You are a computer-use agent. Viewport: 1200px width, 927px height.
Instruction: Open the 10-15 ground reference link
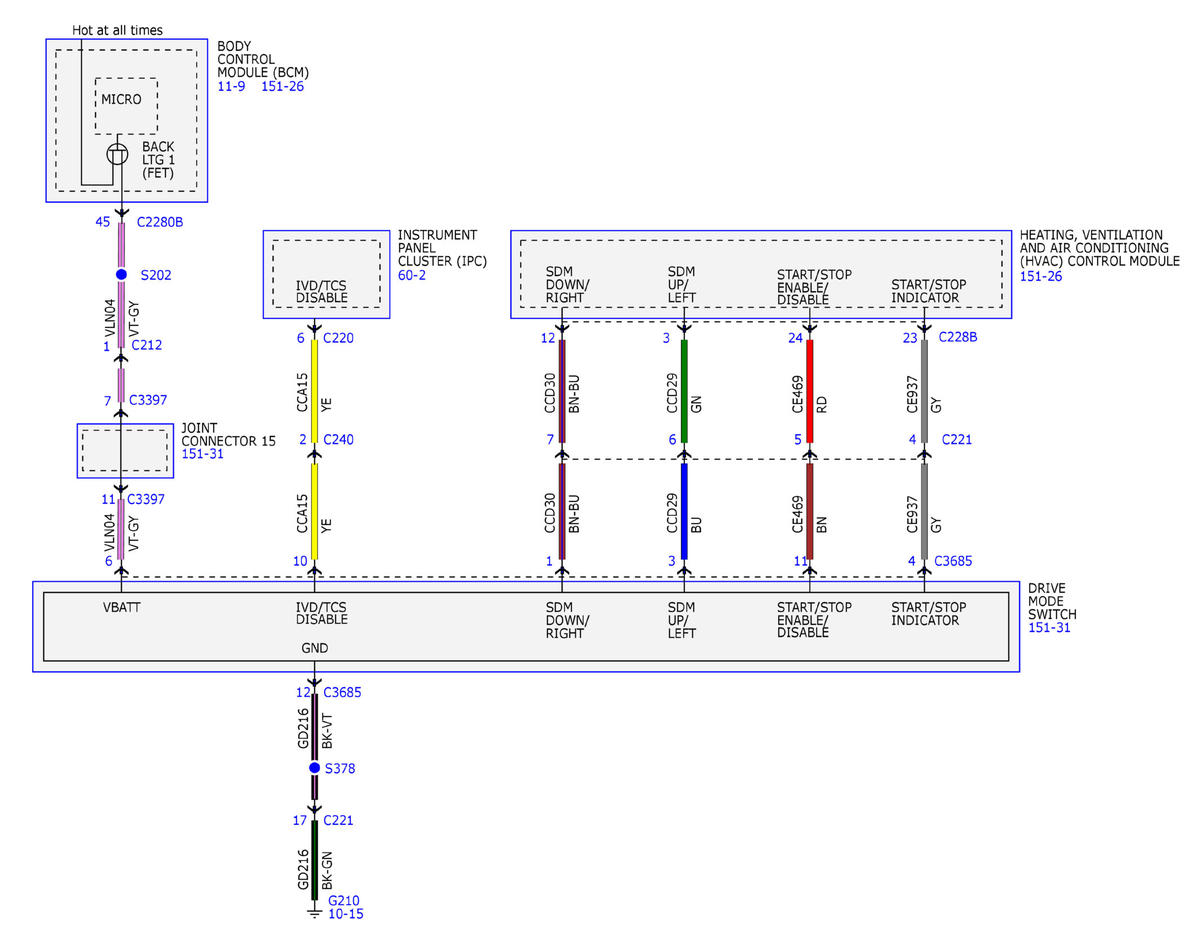click(345, 914)
